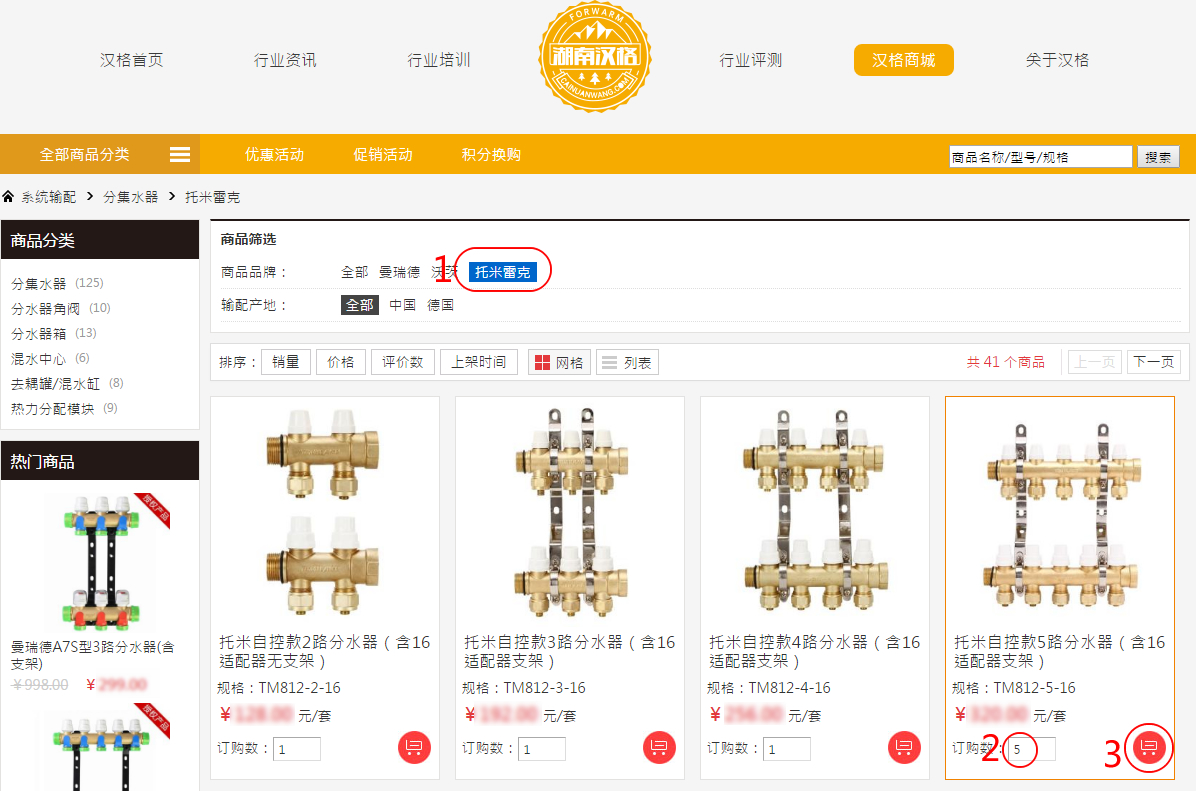Open the 托米自控款3路分水器 title link
Screen dimensions: 1196x791
[570, 651]
